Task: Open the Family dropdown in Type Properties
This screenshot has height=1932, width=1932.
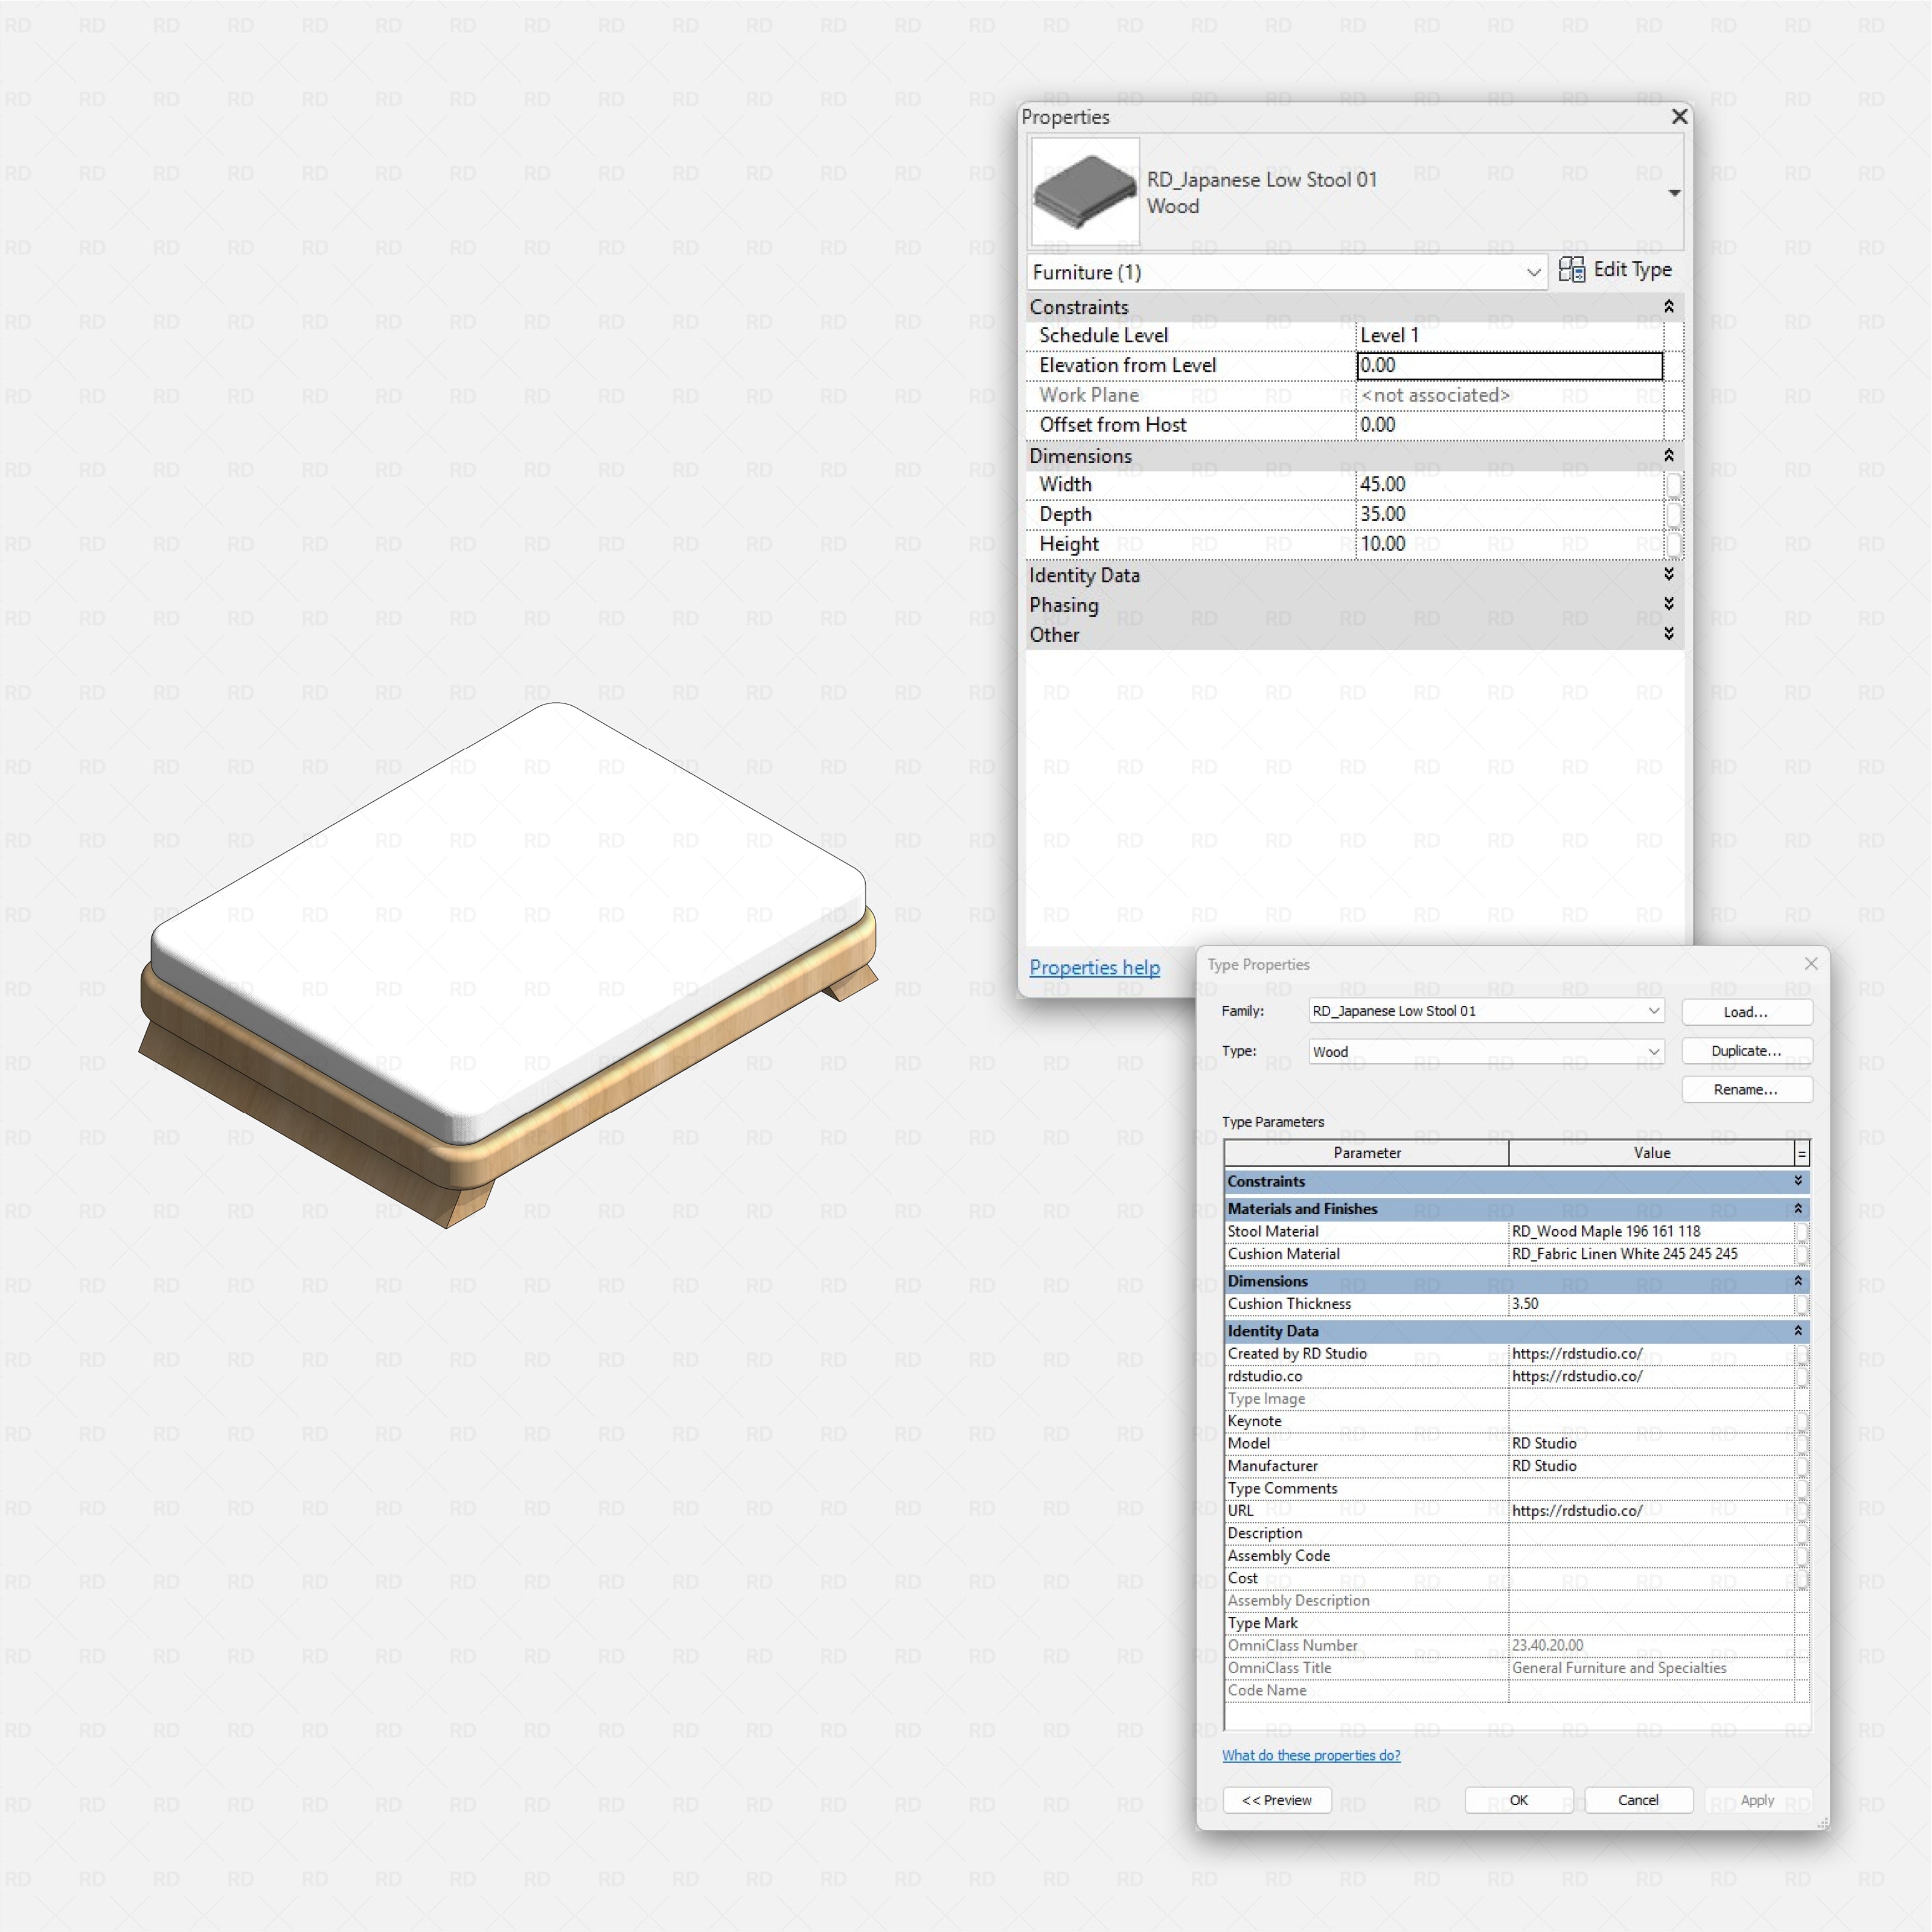Action: pos(1486,1011)
